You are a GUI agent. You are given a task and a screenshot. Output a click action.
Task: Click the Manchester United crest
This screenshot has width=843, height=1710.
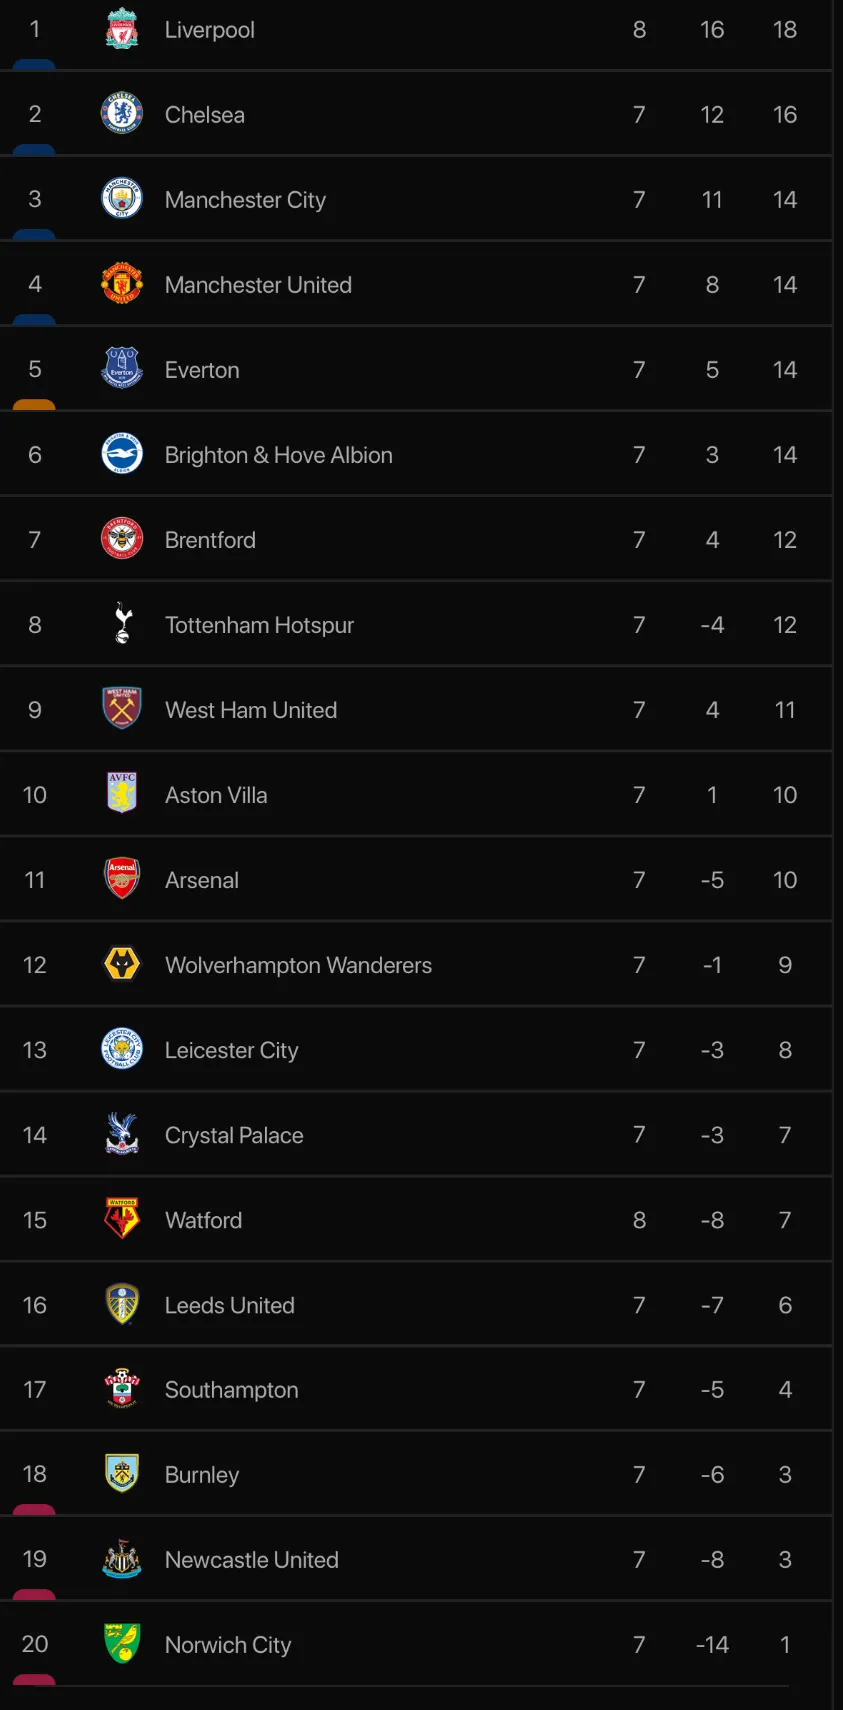pos(122,284)
